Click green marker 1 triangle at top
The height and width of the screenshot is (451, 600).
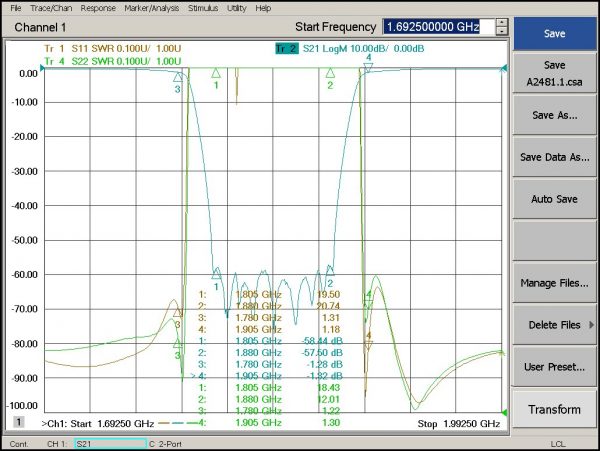216,73
